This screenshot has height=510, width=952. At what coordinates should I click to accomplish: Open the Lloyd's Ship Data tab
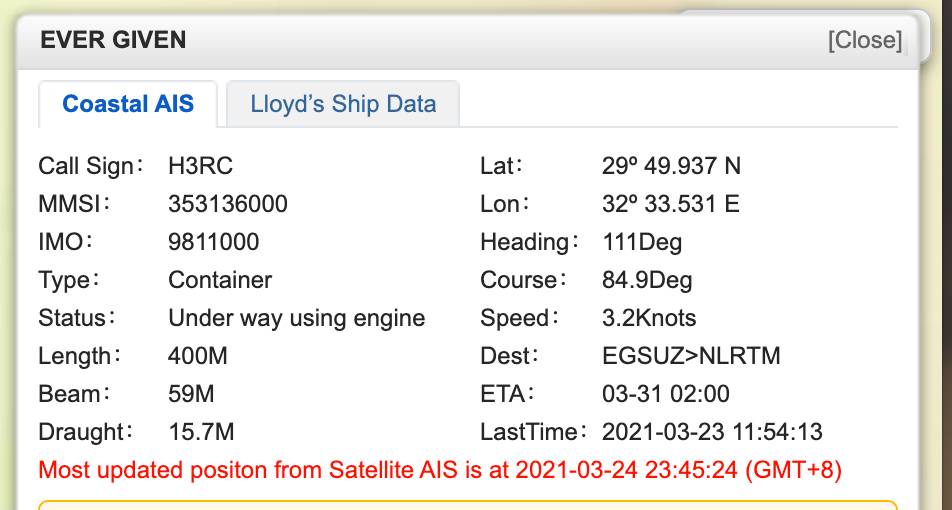343,104
